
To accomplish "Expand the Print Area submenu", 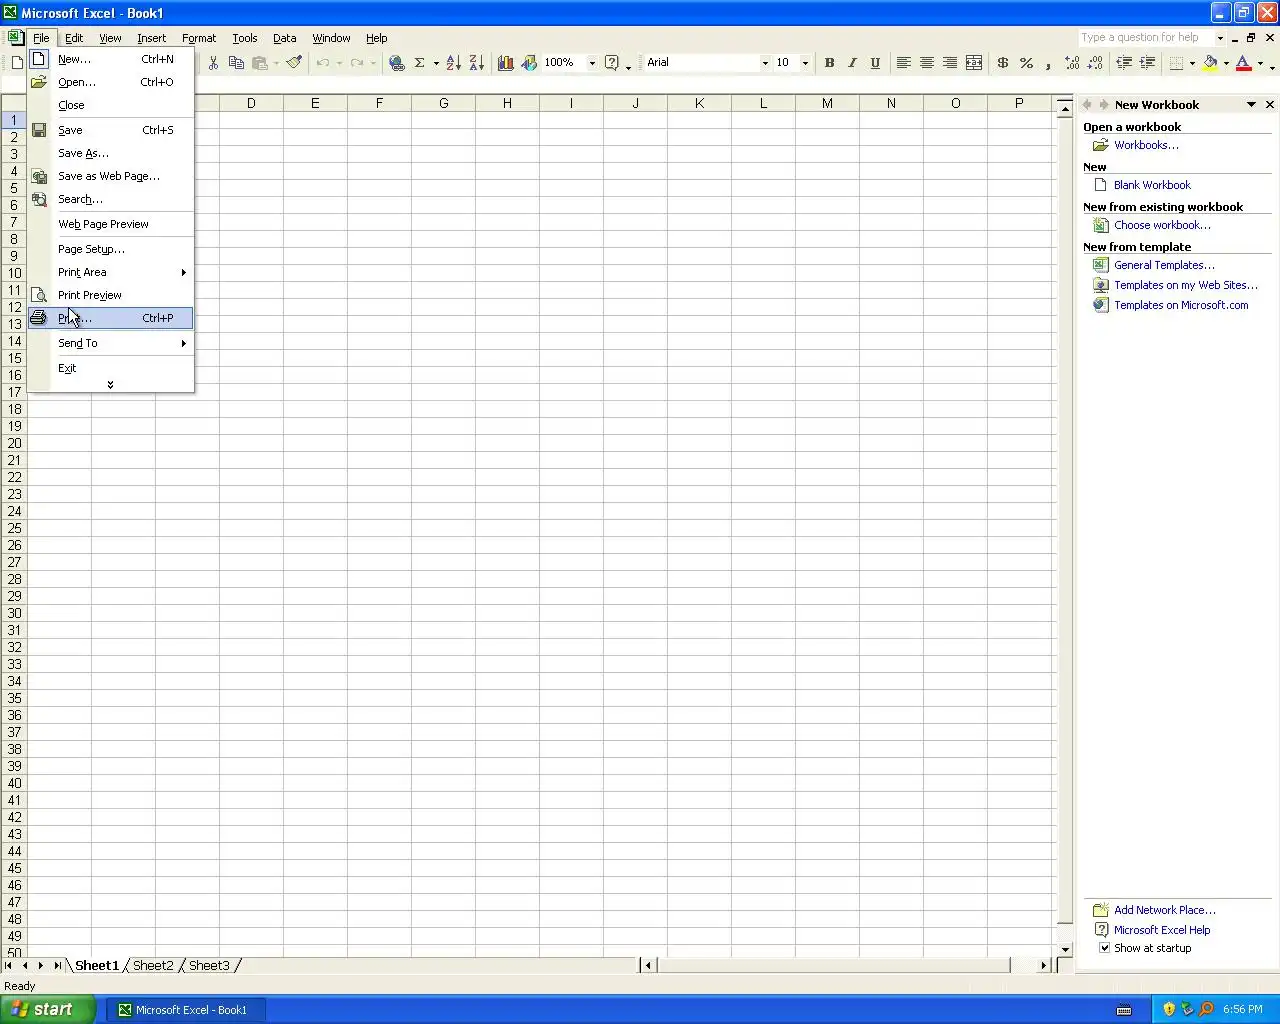I will [110, 272].
